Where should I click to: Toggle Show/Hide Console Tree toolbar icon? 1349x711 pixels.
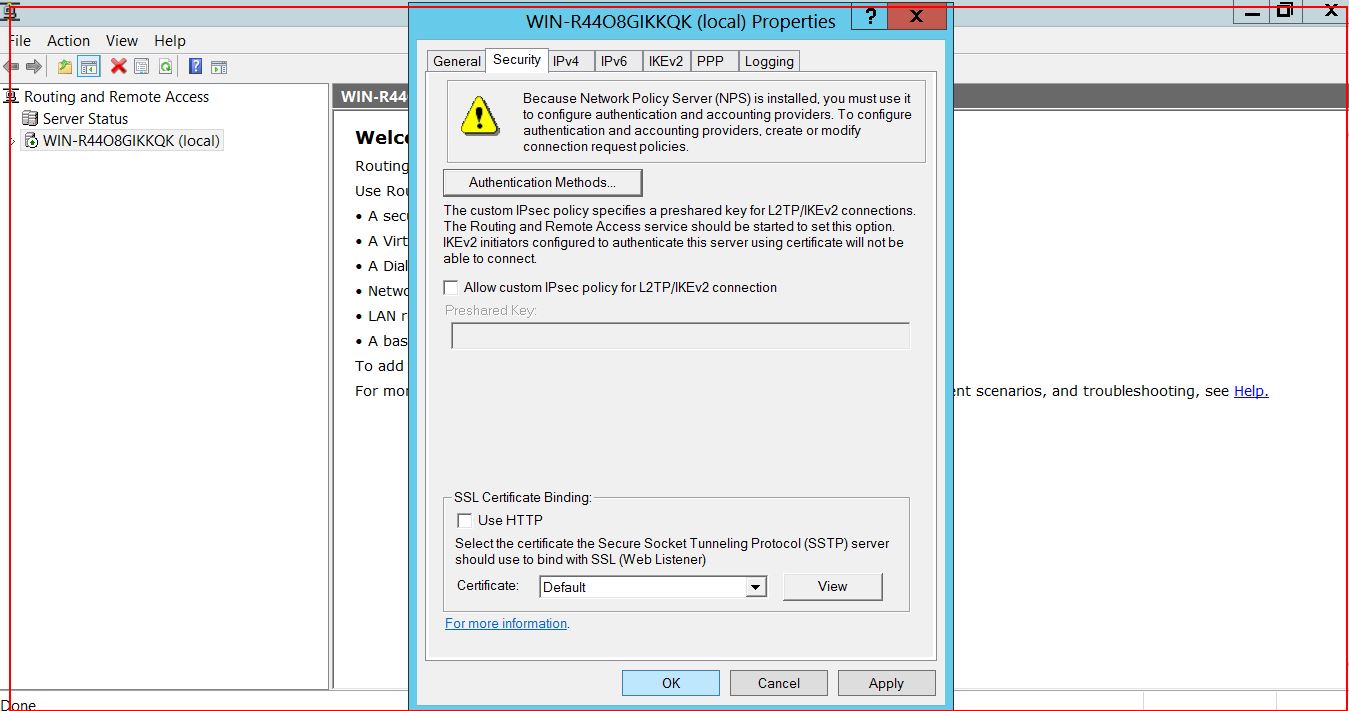tap(89, 67)
